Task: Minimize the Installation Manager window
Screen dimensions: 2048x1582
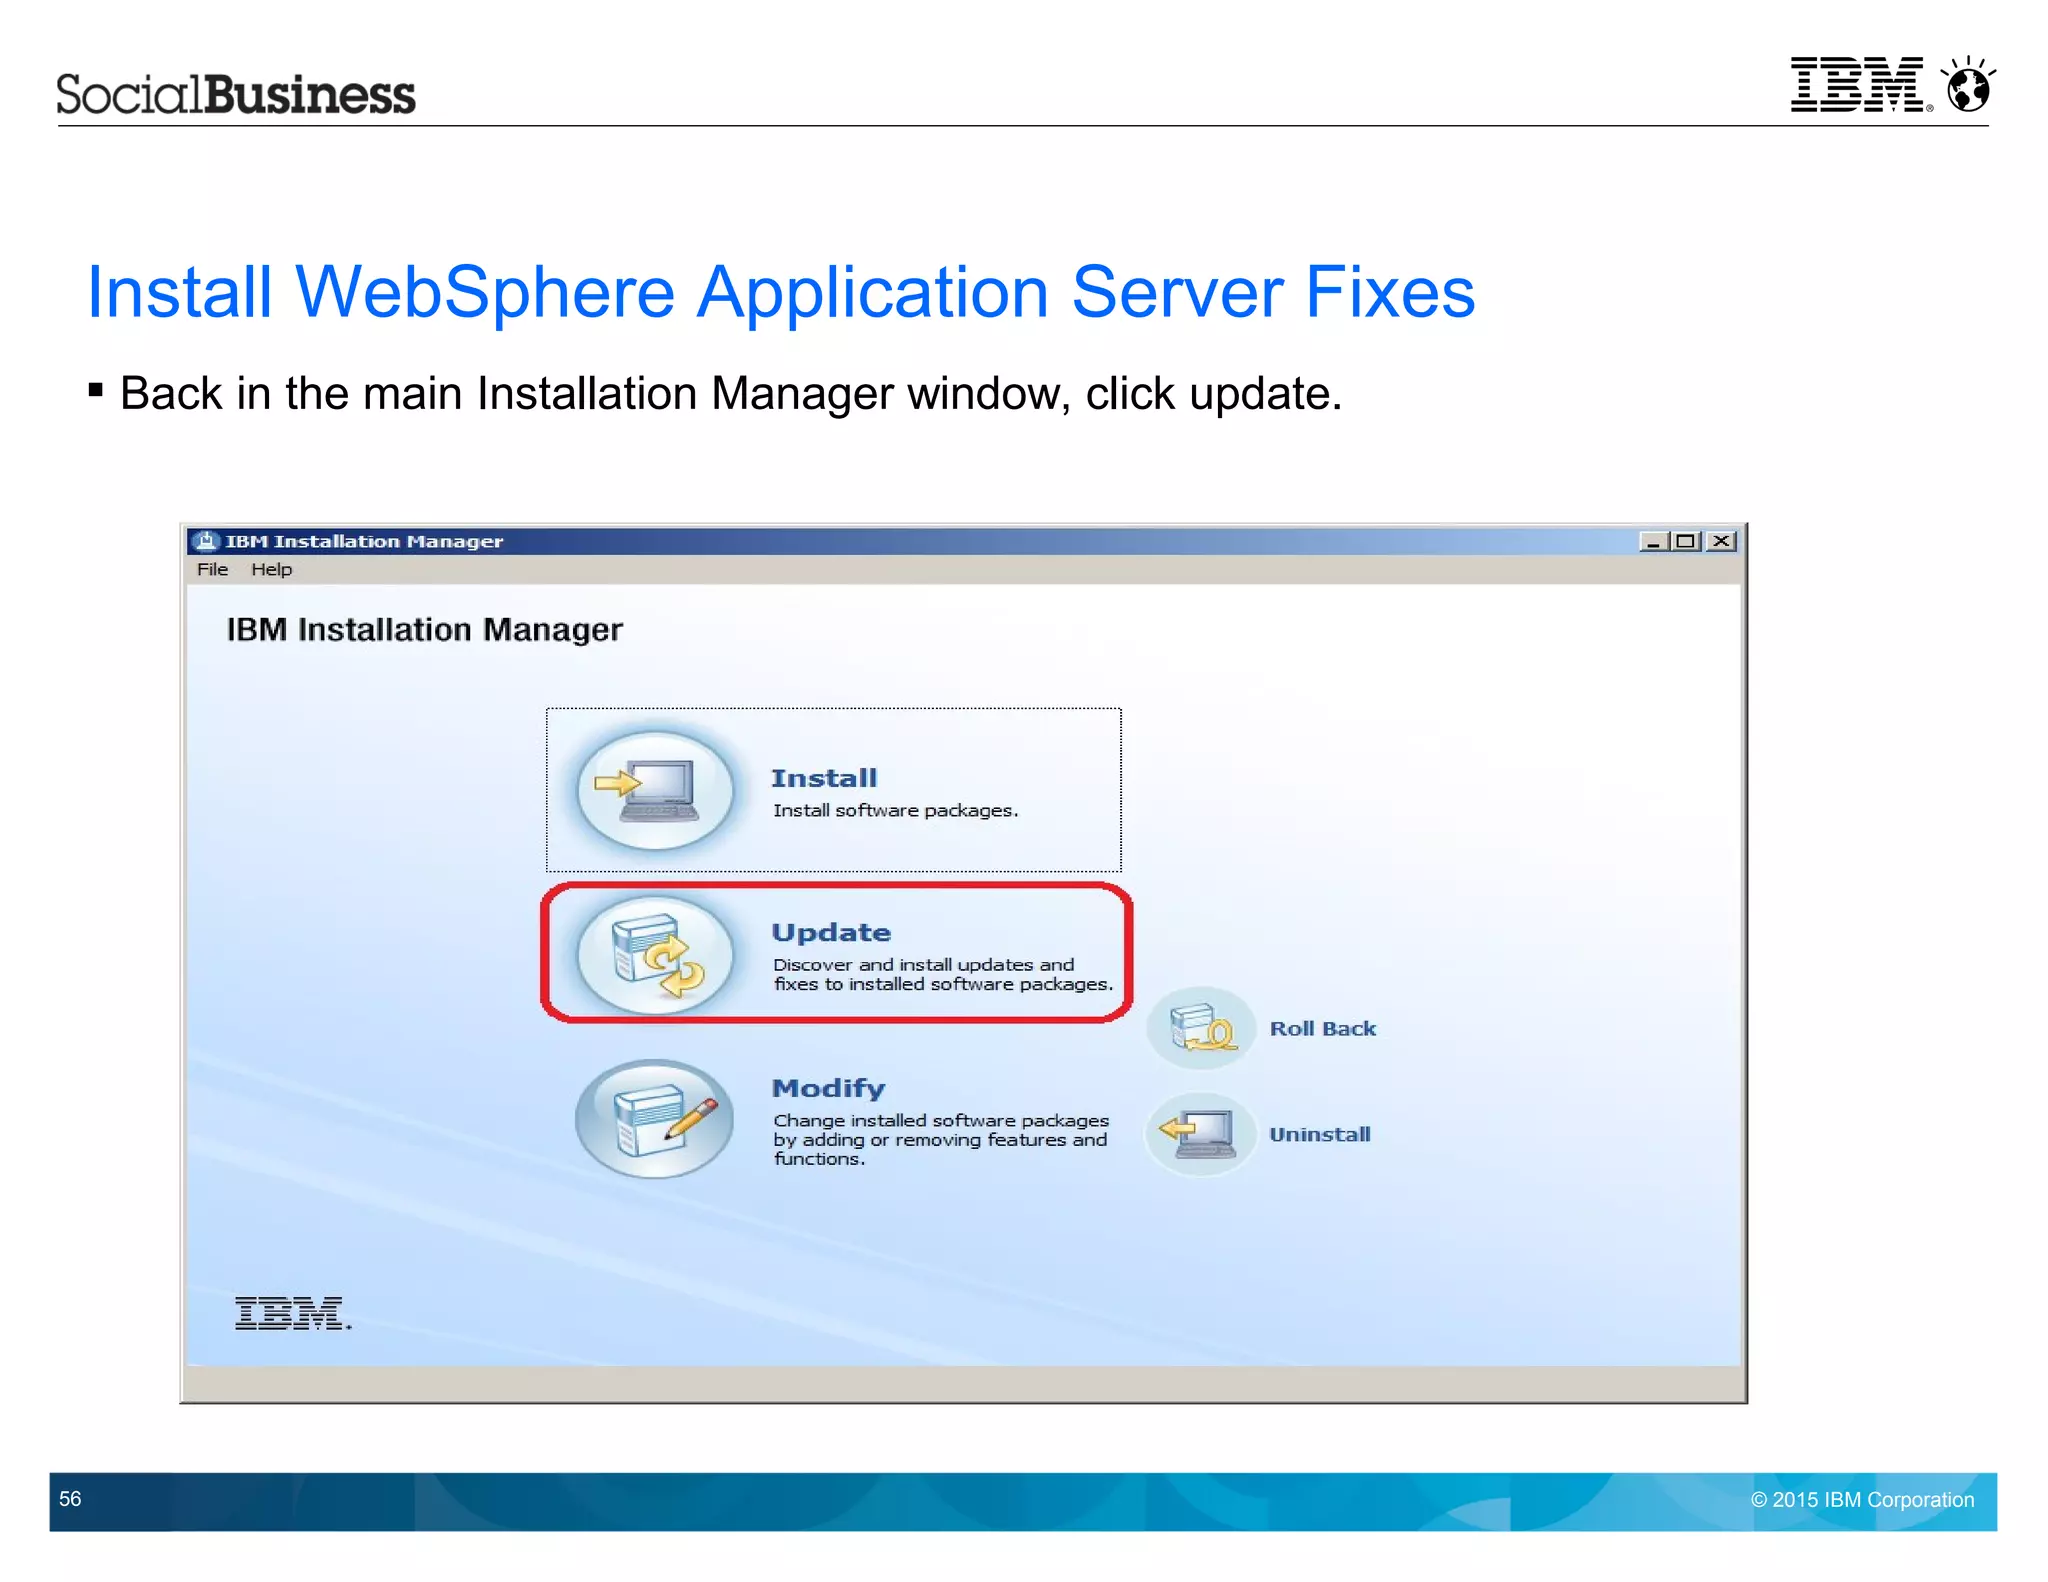Action: pos(1653,541)
